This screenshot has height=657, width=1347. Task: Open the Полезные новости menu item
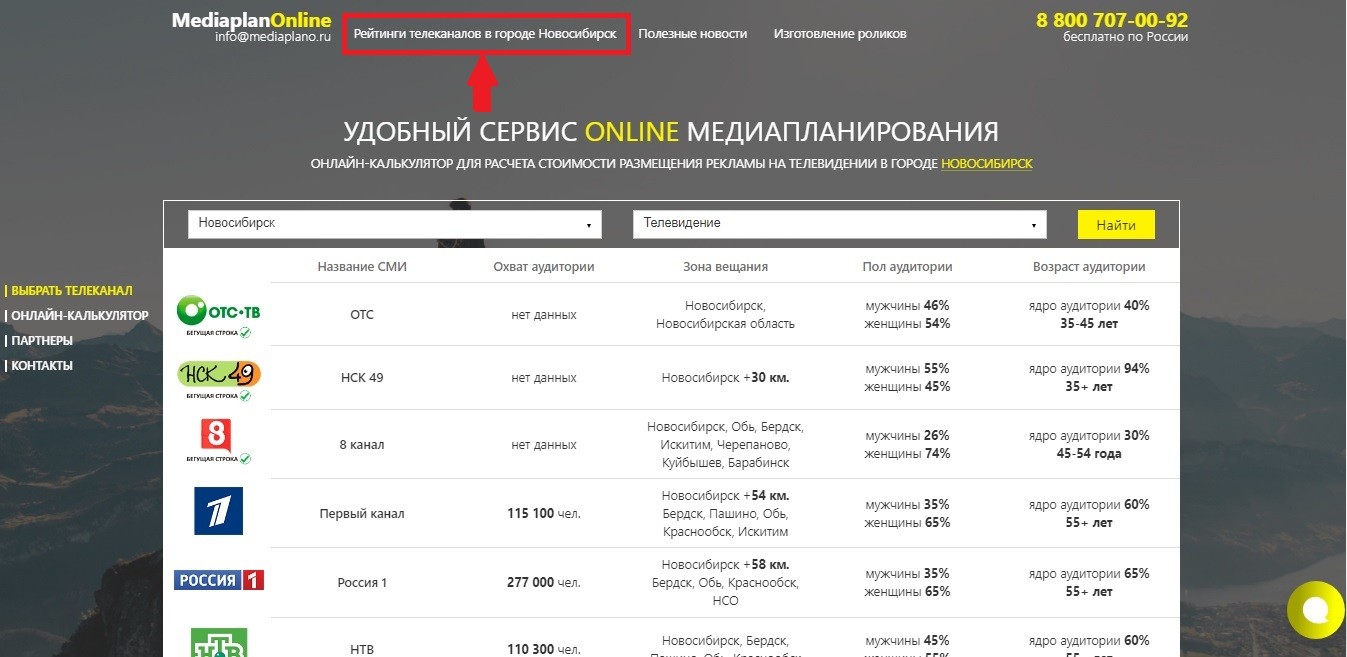click(x=693, y=34)
